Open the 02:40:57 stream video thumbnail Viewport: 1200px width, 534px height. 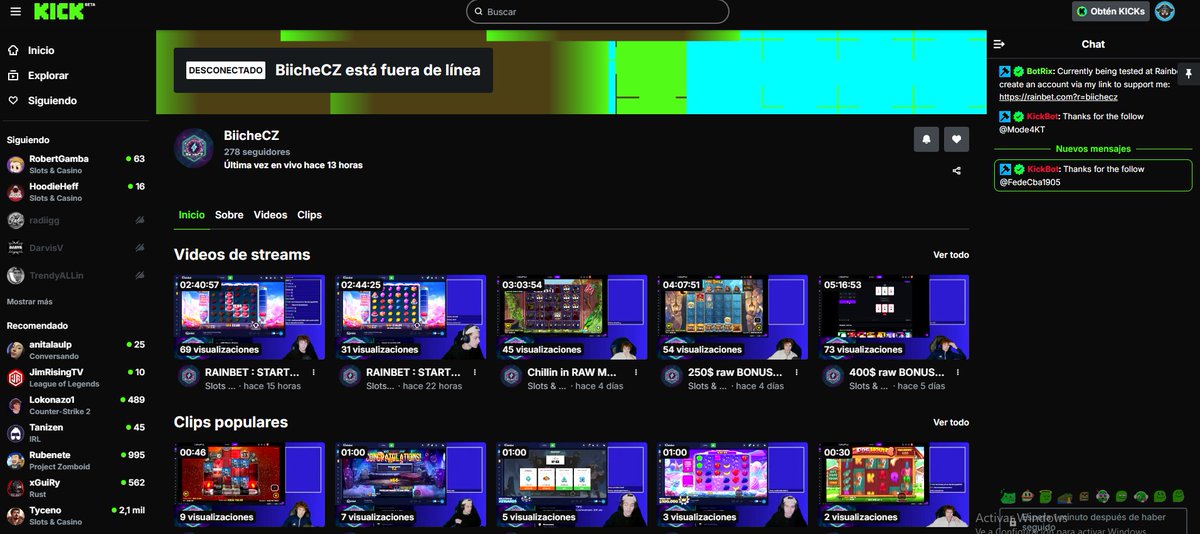click(x=249, y=317)
